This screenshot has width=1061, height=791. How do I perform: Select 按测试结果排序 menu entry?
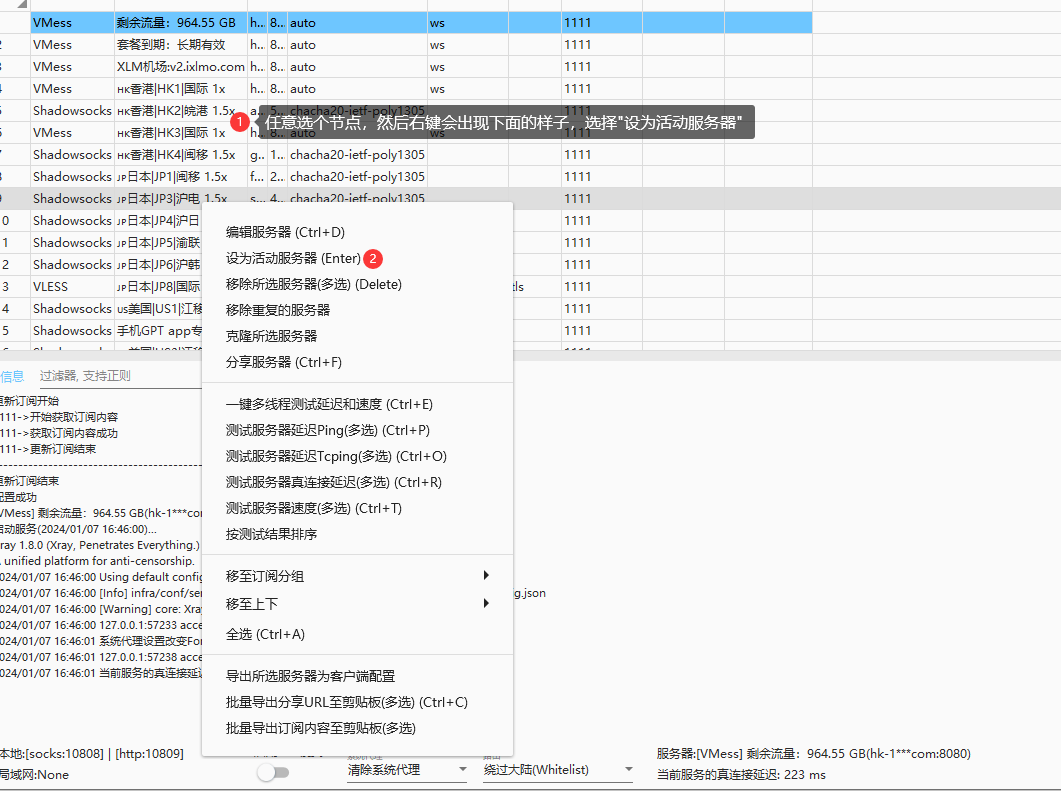click(x=271, y=534)
